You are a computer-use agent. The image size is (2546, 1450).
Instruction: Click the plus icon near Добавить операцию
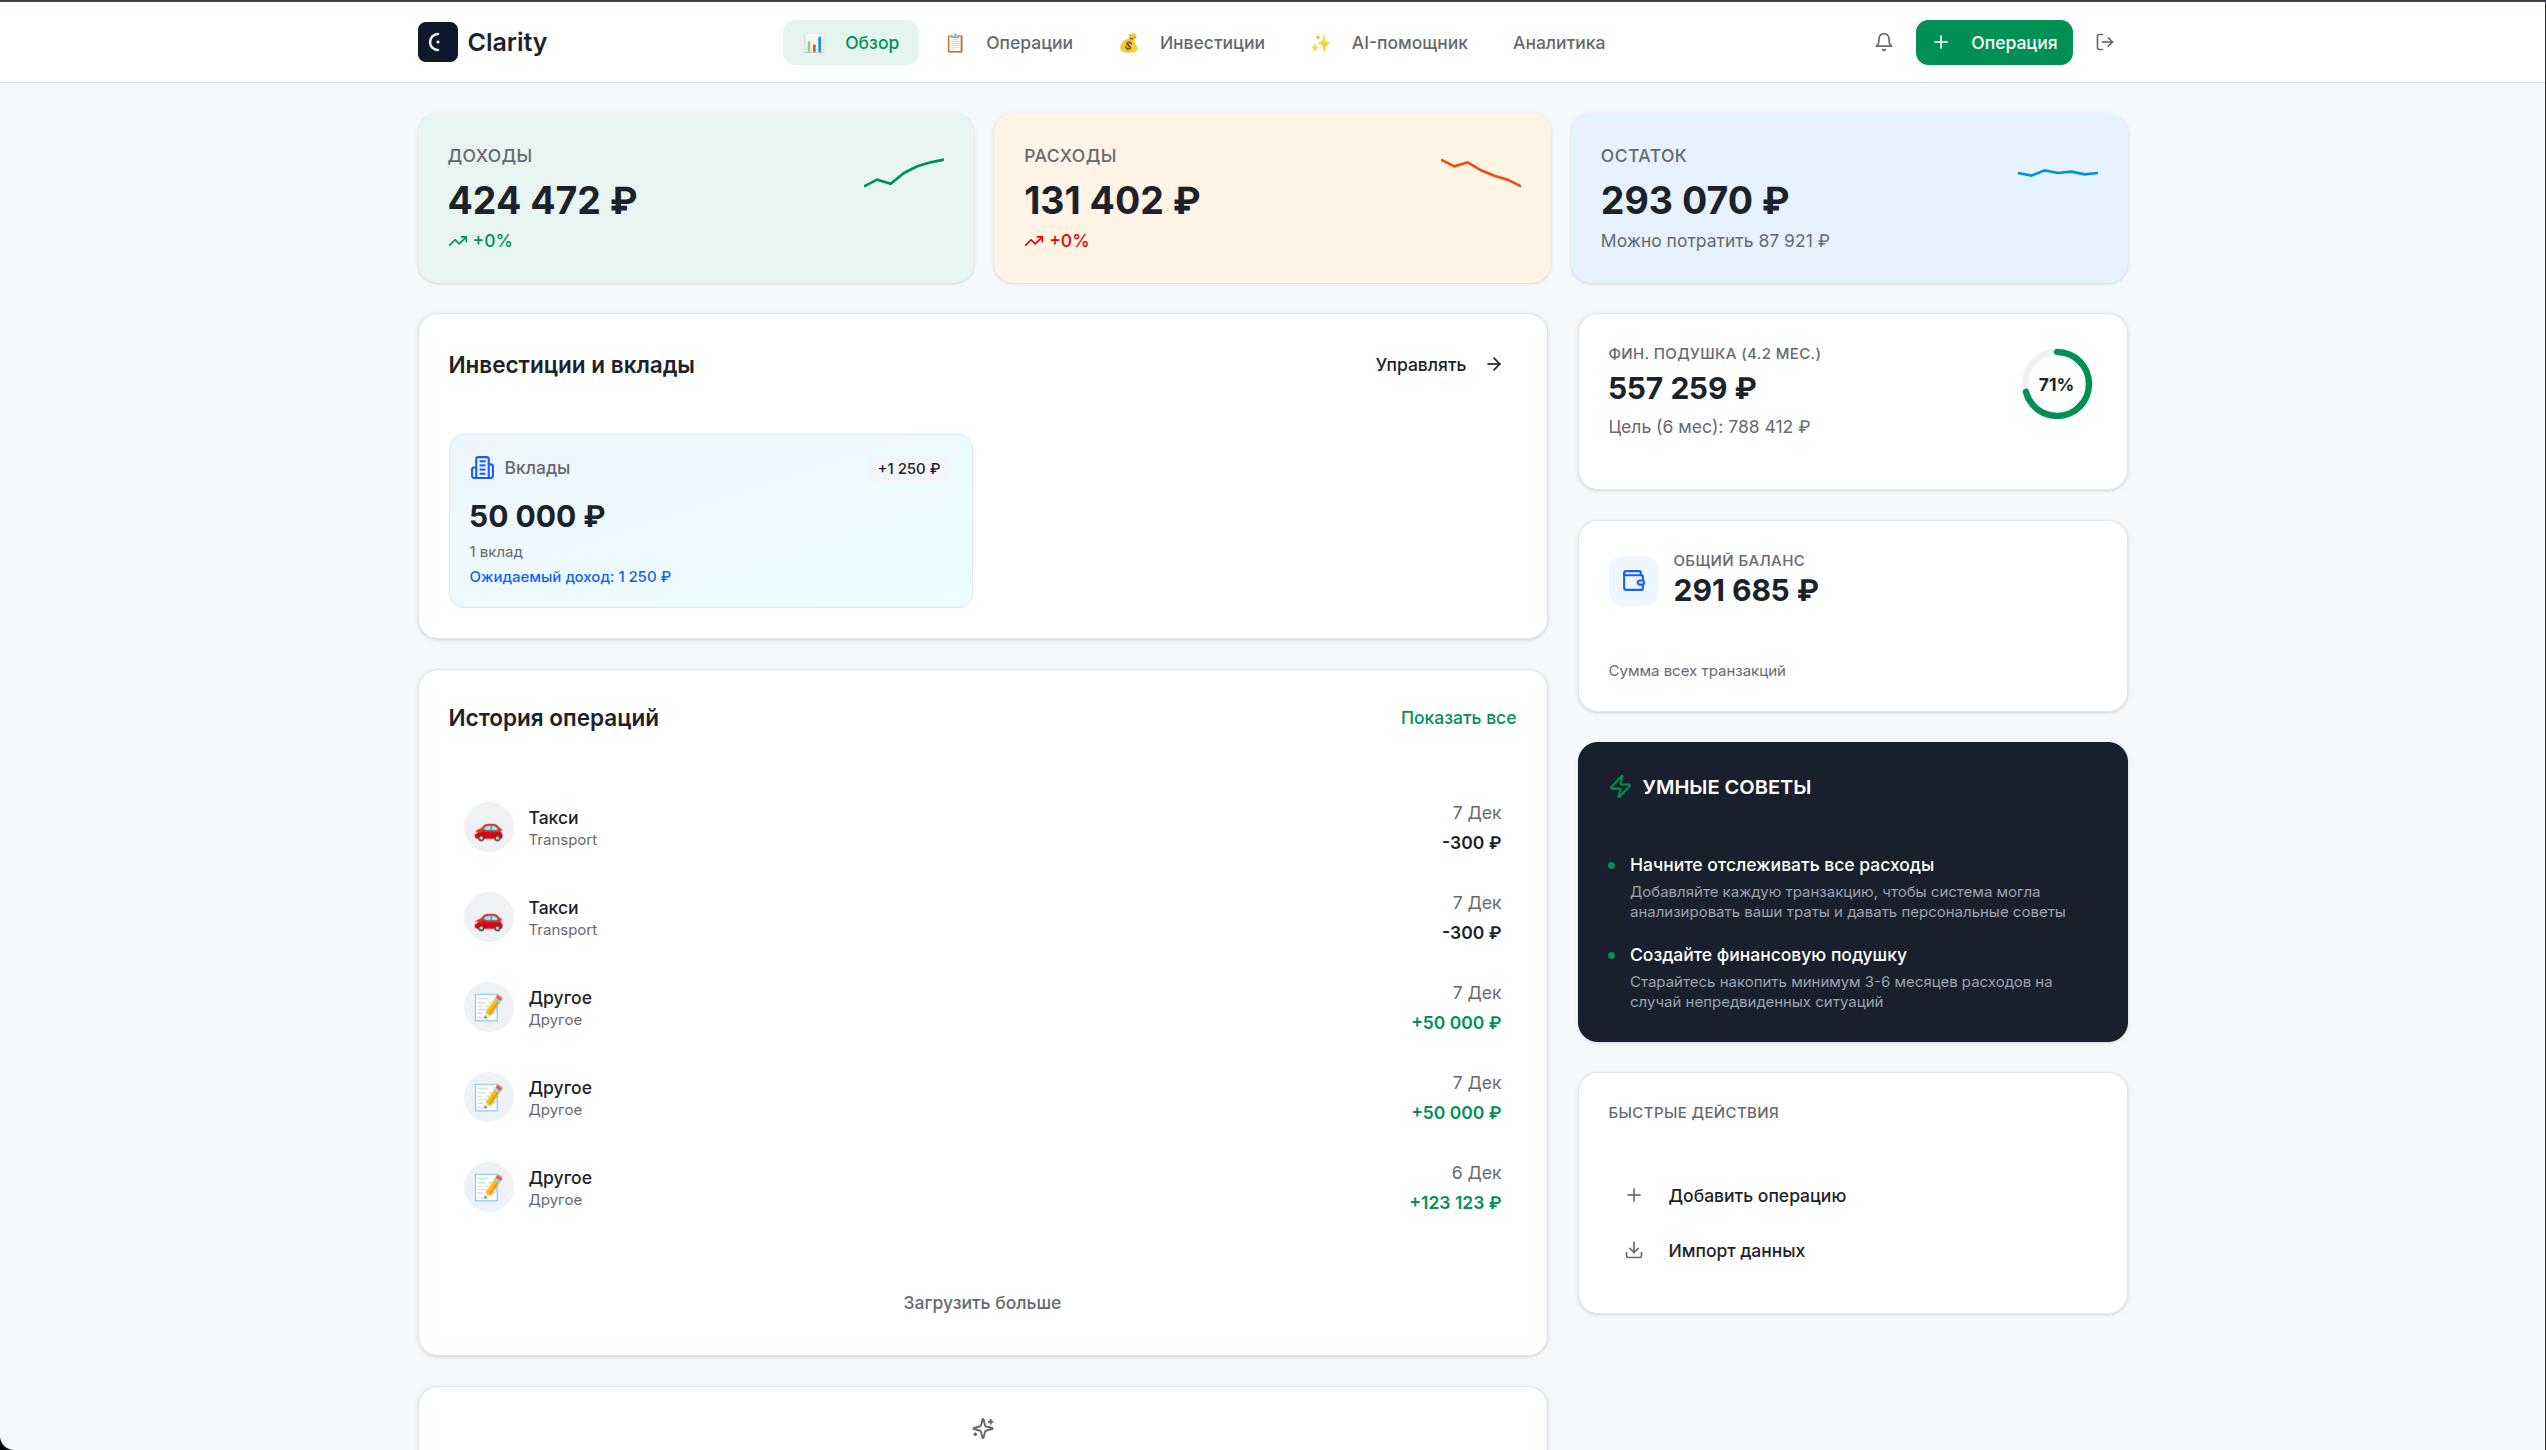pos(1634,1195)
